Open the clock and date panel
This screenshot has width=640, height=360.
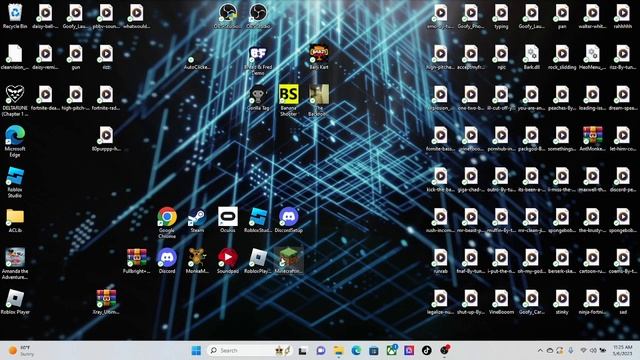click(x=622, y=351)
